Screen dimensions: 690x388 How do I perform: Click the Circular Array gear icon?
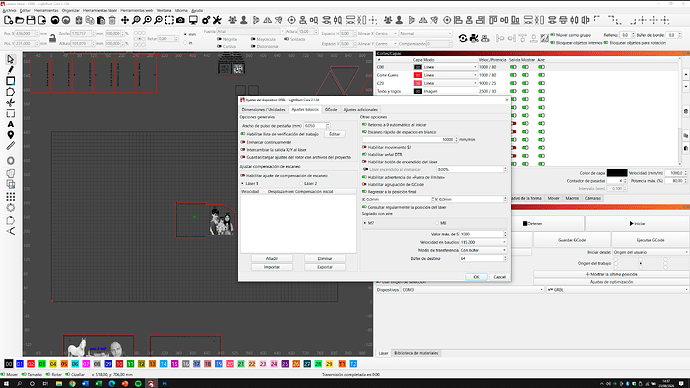click(11, 208)
